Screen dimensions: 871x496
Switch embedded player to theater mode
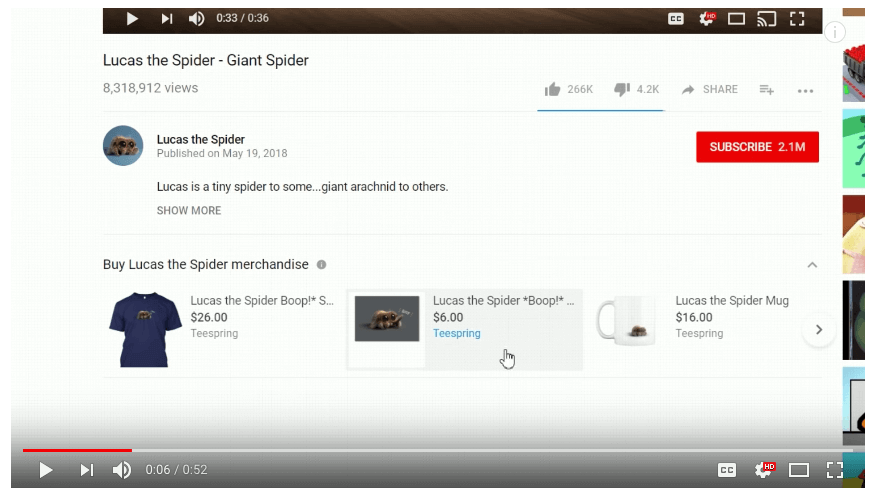click(737, 19)
